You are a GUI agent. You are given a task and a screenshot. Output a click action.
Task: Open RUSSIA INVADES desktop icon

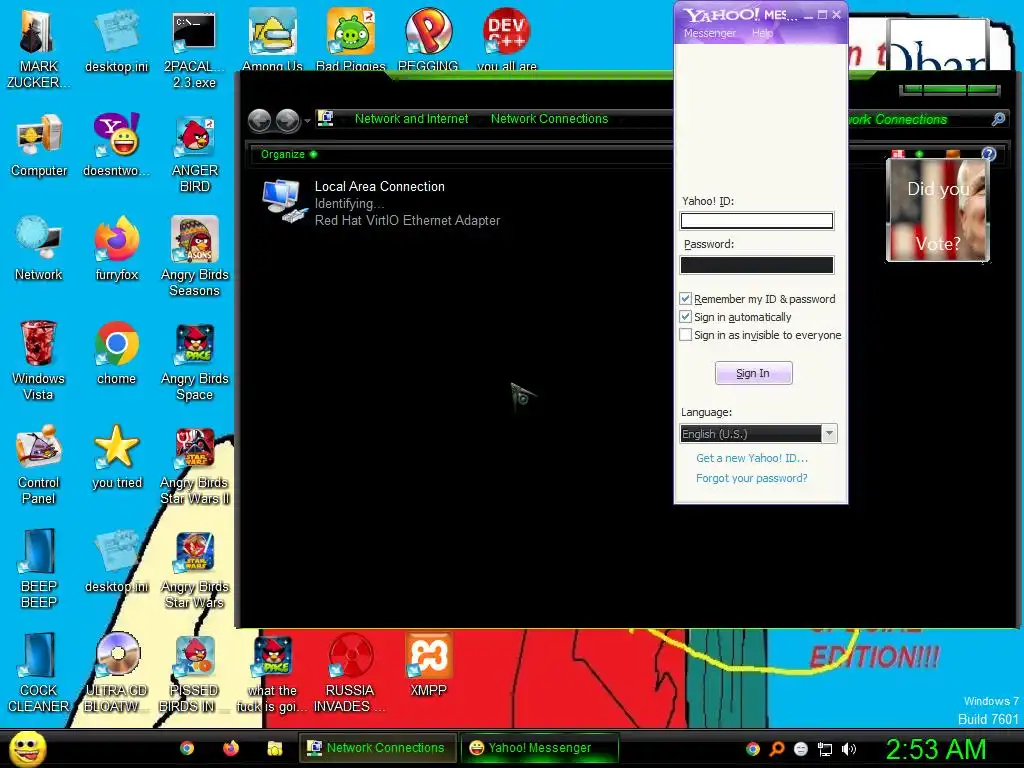[x=350, y=673]
